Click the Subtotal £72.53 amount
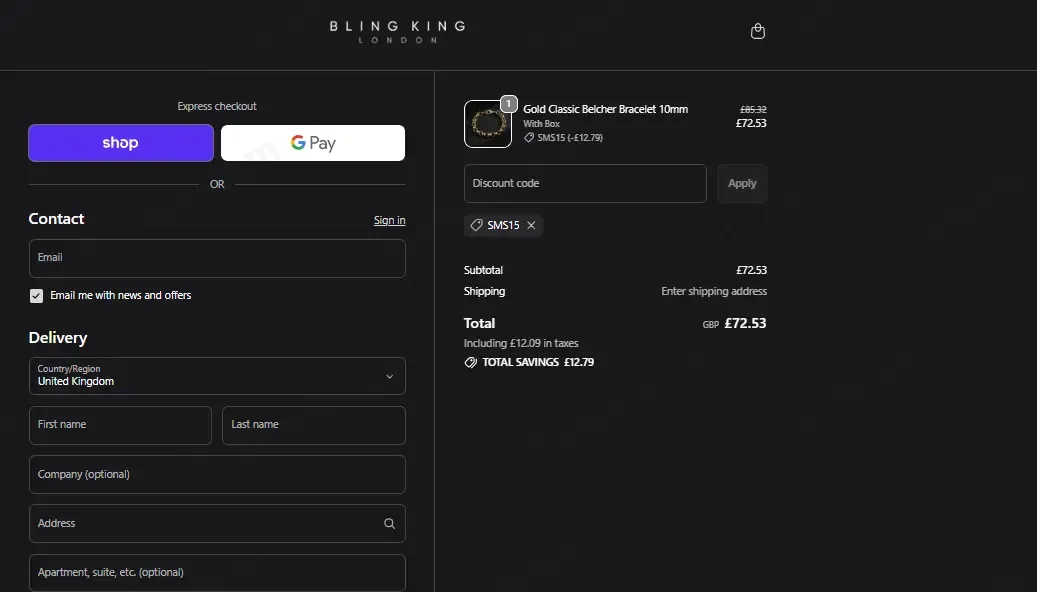The width and height of the screenshot is (1037, 592). [751, 270]
